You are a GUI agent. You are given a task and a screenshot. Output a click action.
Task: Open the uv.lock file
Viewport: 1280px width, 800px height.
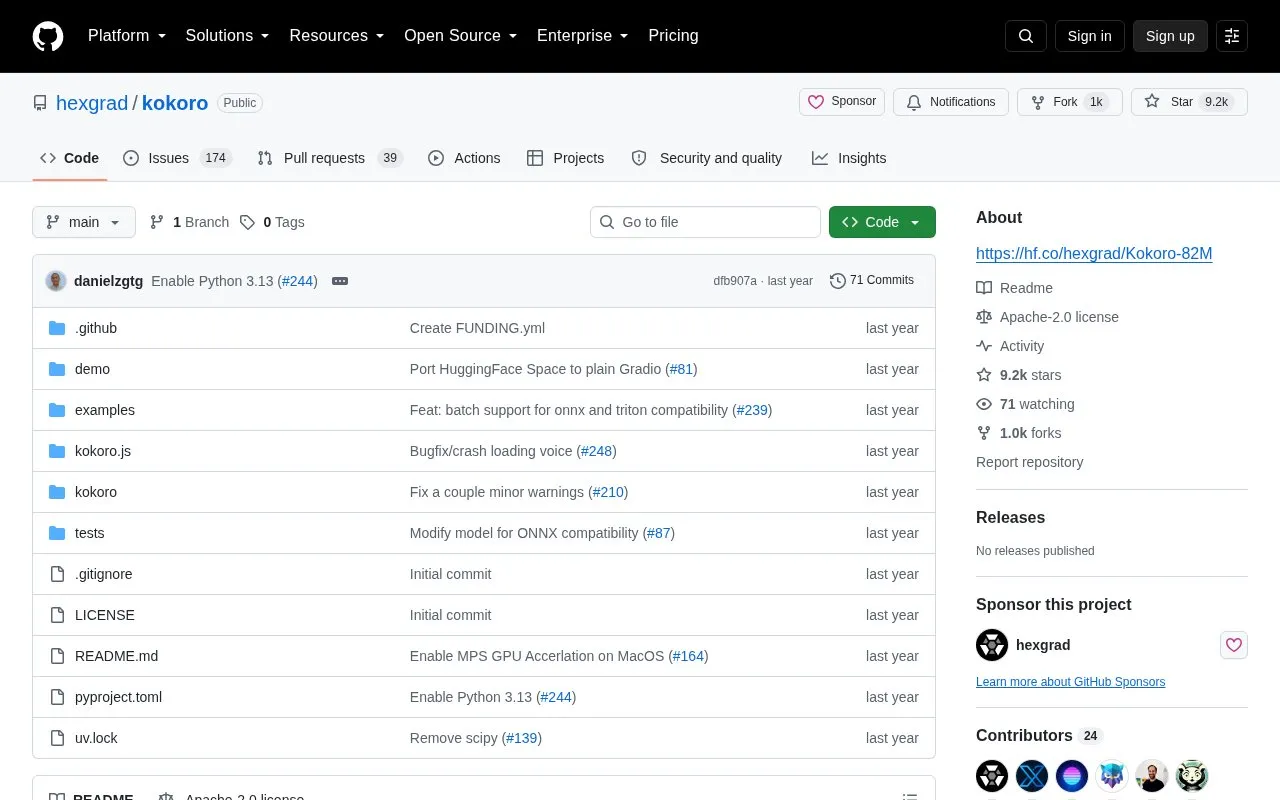point(96,738)
